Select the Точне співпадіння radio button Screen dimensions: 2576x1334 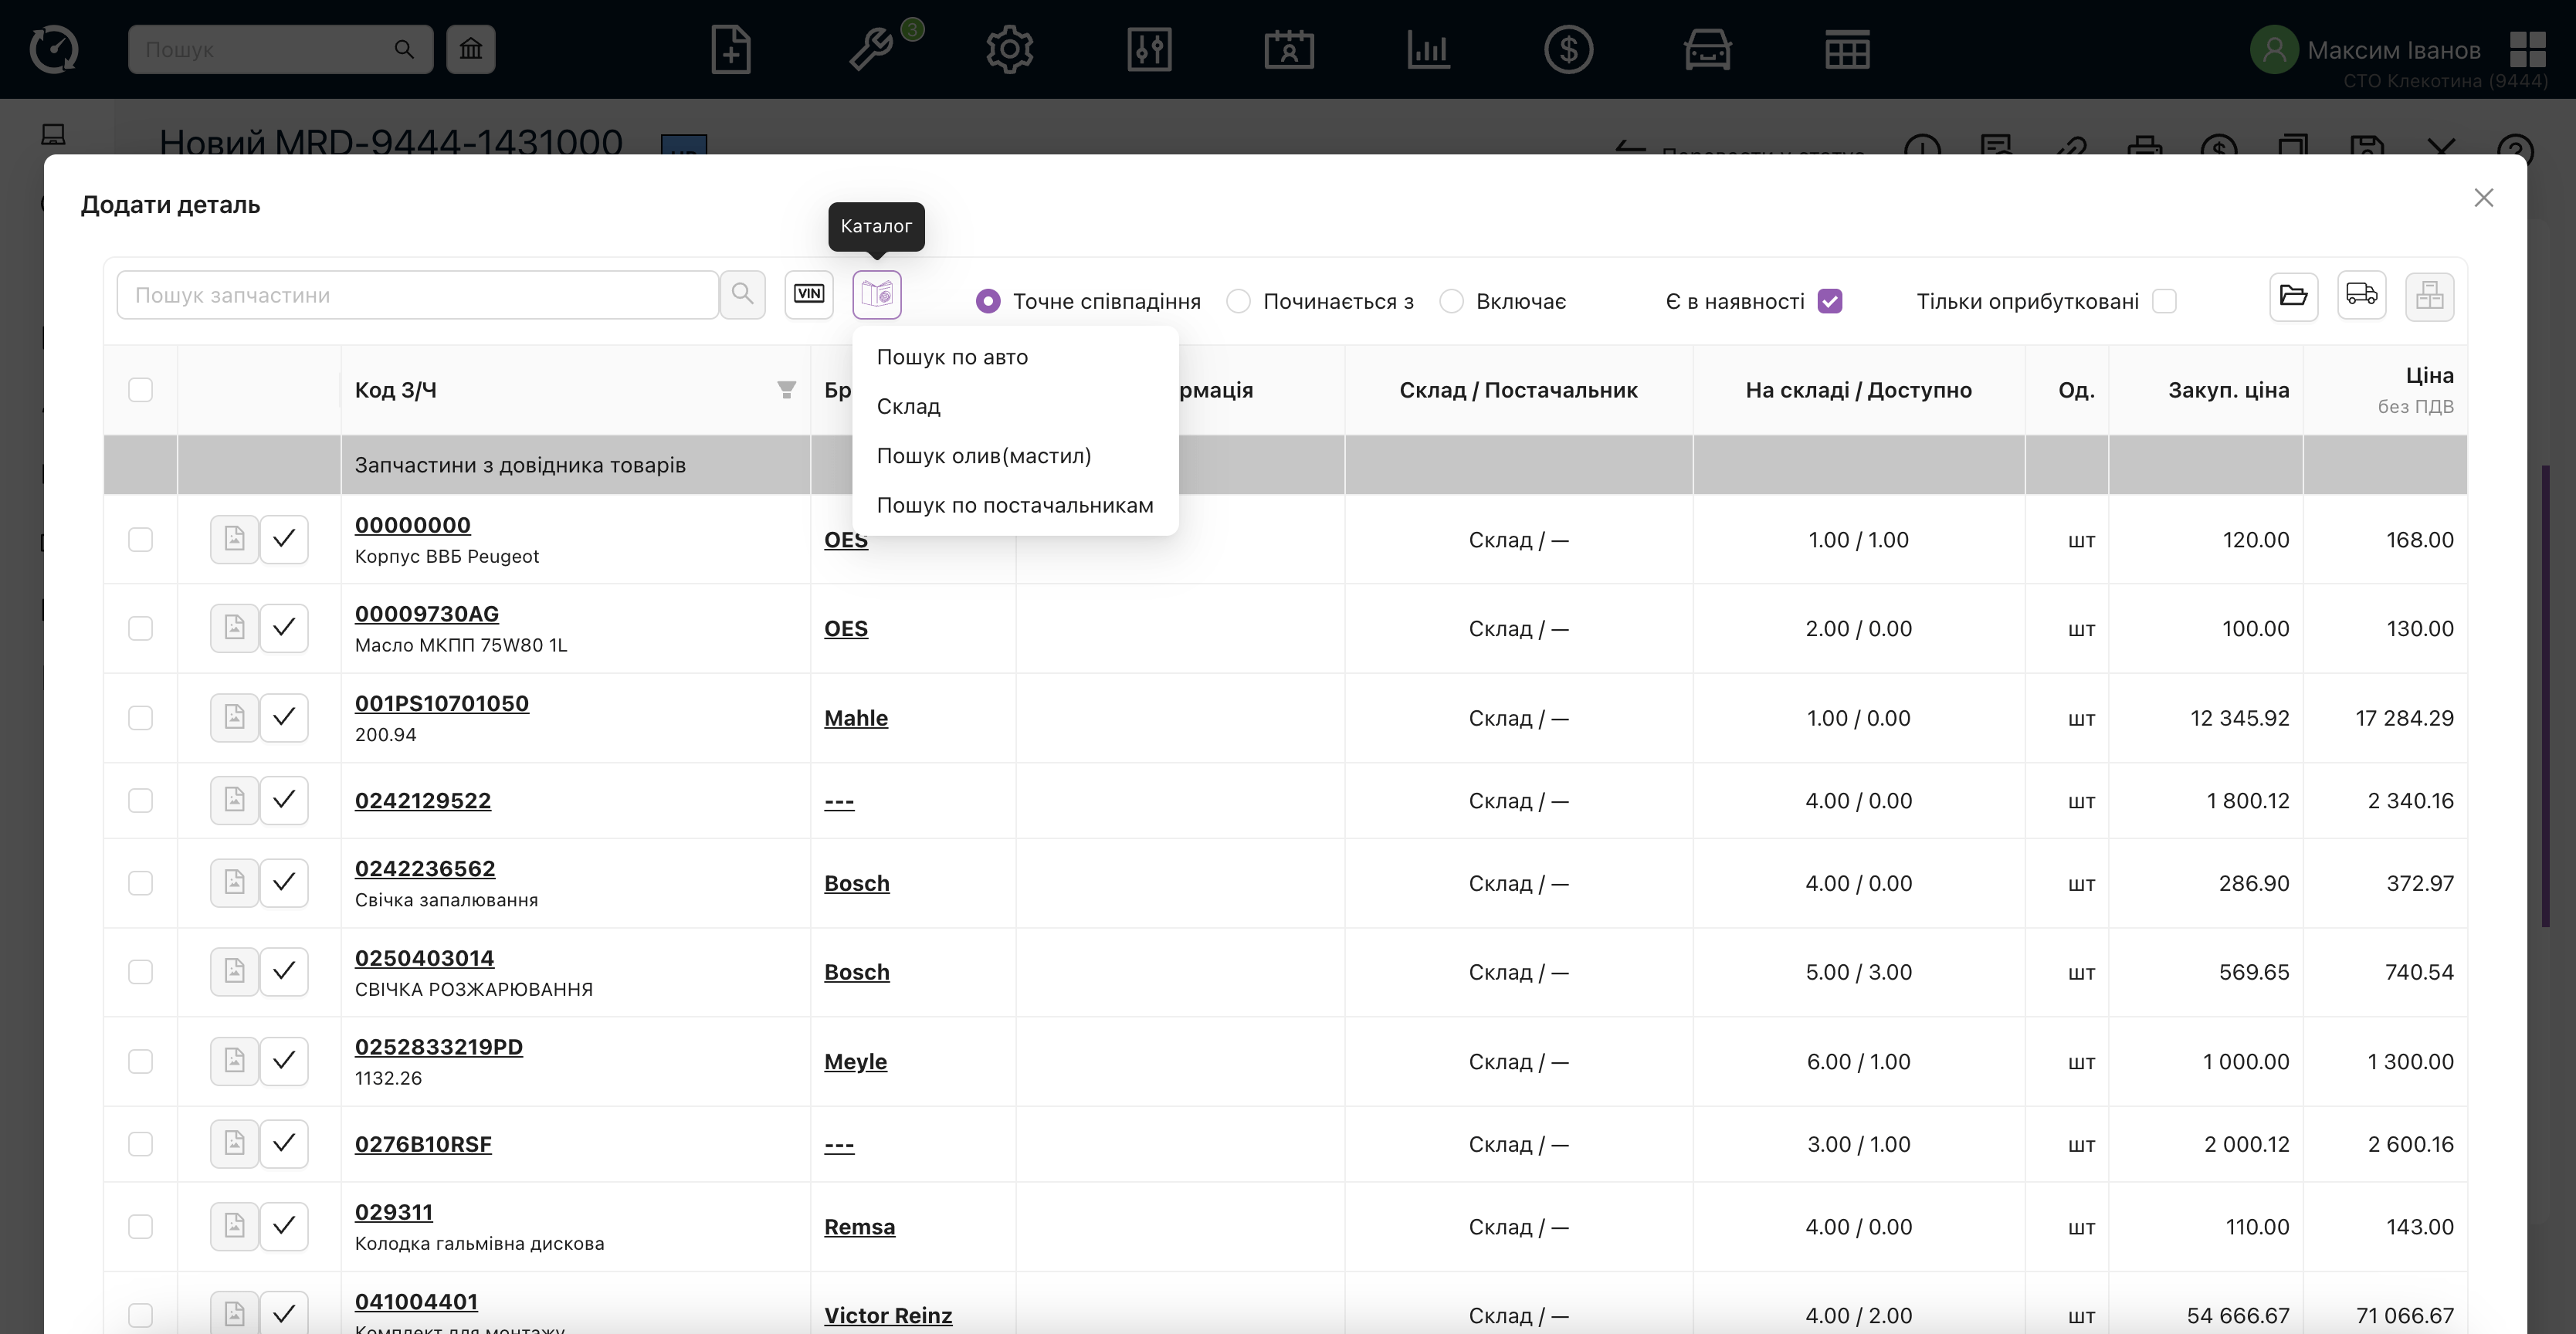point(988,301)
